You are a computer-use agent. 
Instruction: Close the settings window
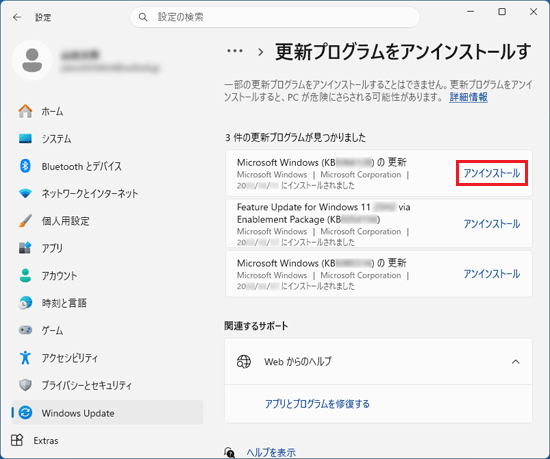[x=533, y=12]
